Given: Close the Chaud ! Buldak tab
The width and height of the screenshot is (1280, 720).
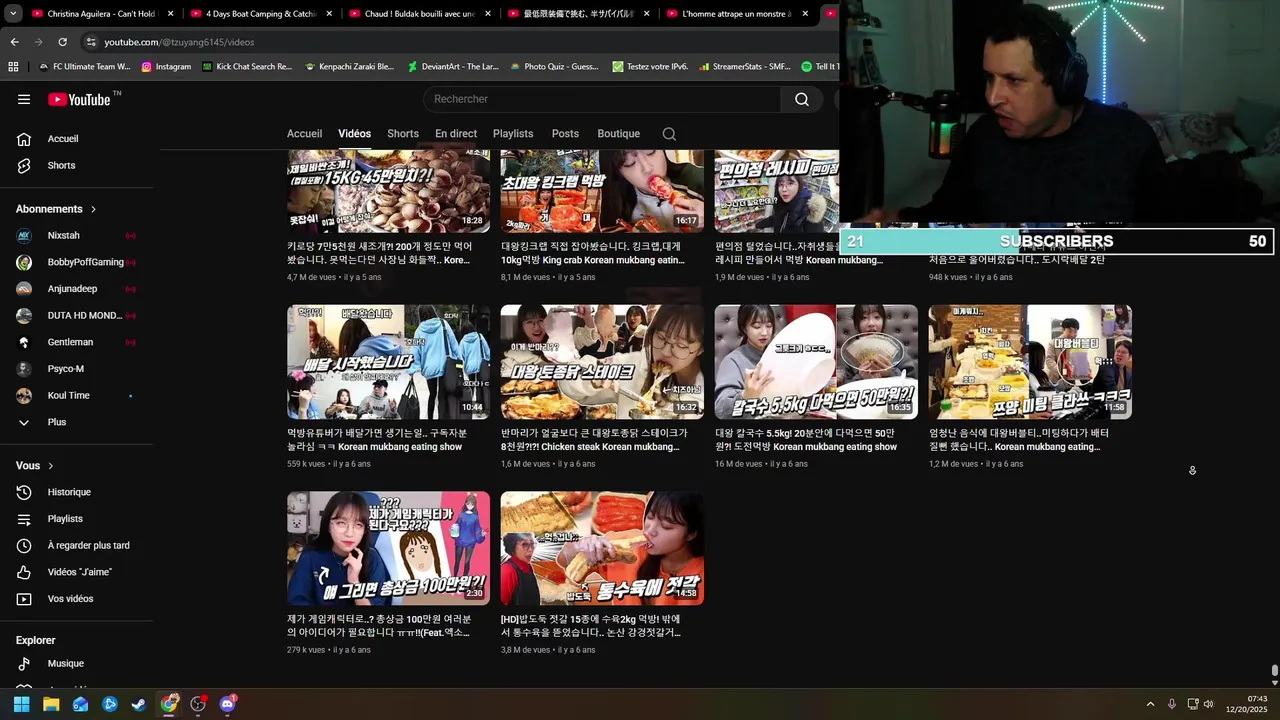Looking at the screenshot, I should [x=488, y=14].
